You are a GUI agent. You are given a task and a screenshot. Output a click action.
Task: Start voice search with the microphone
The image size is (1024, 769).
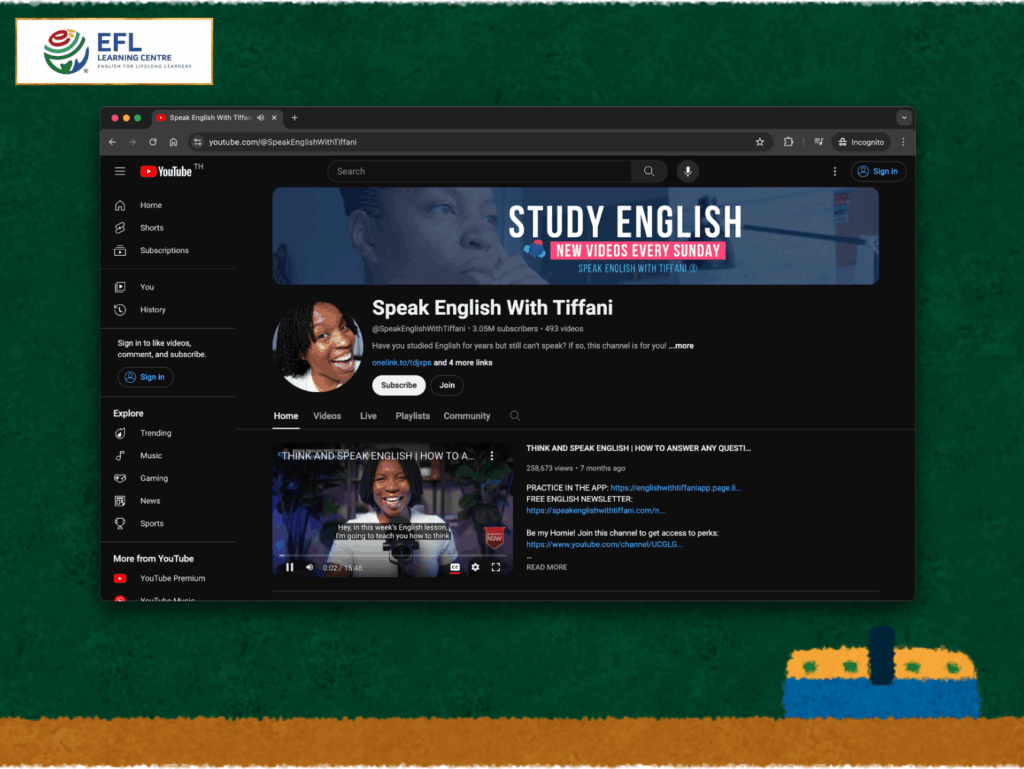[688, 171]
